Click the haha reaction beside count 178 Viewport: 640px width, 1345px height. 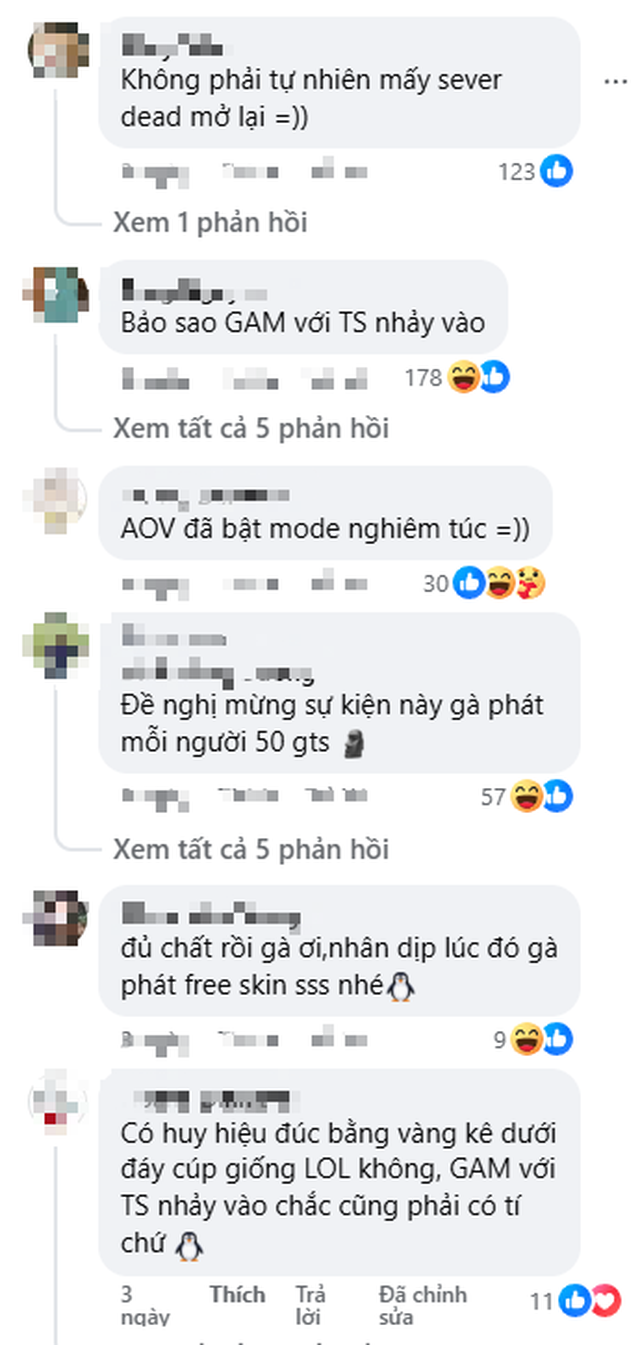coord(464,377)
